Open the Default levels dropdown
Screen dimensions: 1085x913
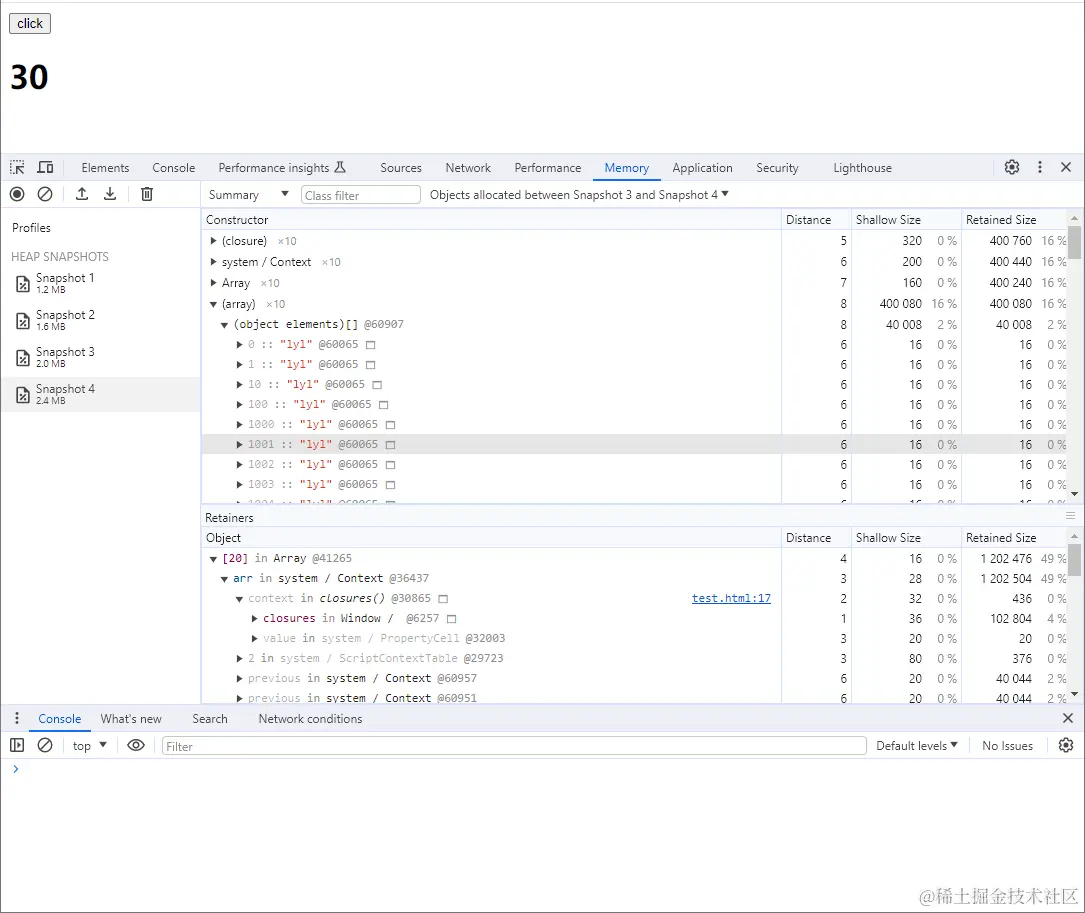917,745
